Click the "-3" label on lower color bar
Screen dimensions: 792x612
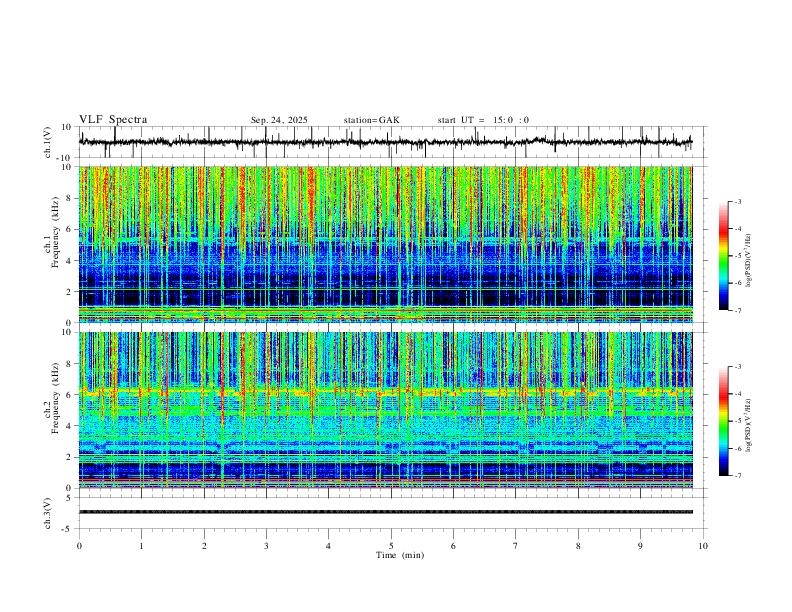[x=737, y=367]
